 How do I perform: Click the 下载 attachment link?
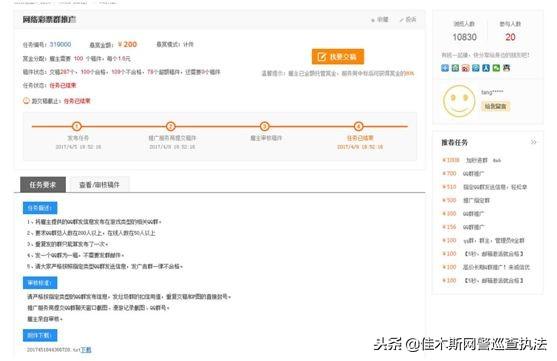(86, 350)
